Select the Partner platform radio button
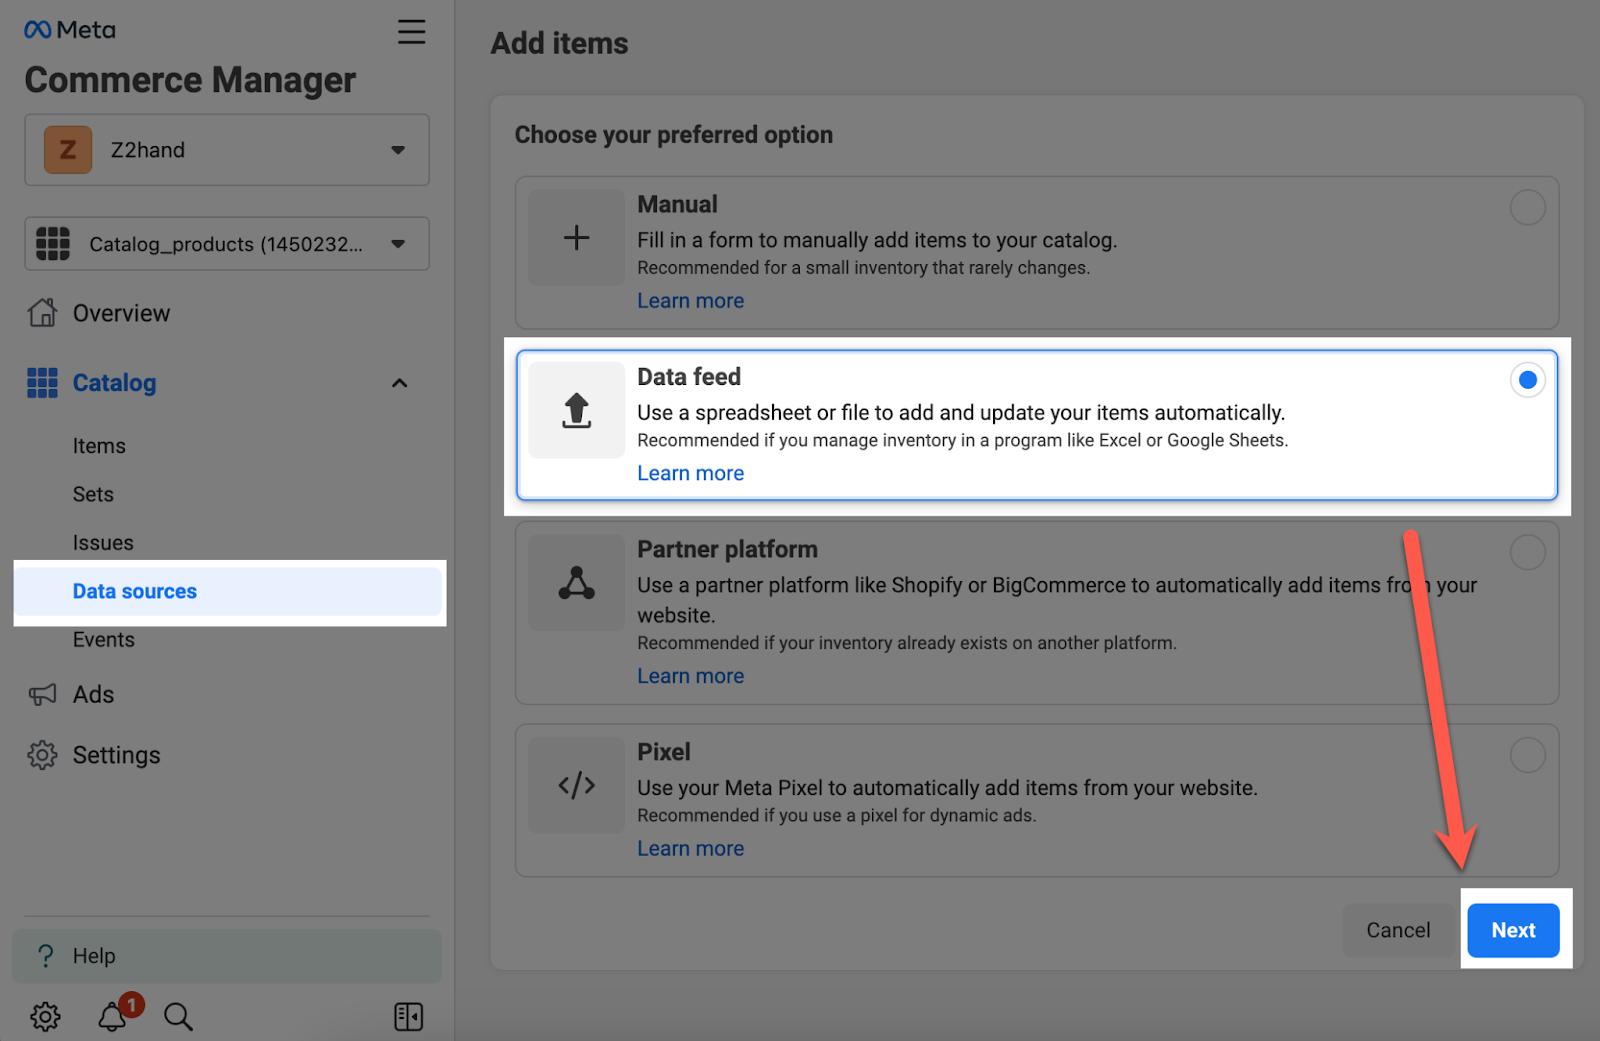The height and width of the screenshot is (1041, 1600). (1527, 552)
